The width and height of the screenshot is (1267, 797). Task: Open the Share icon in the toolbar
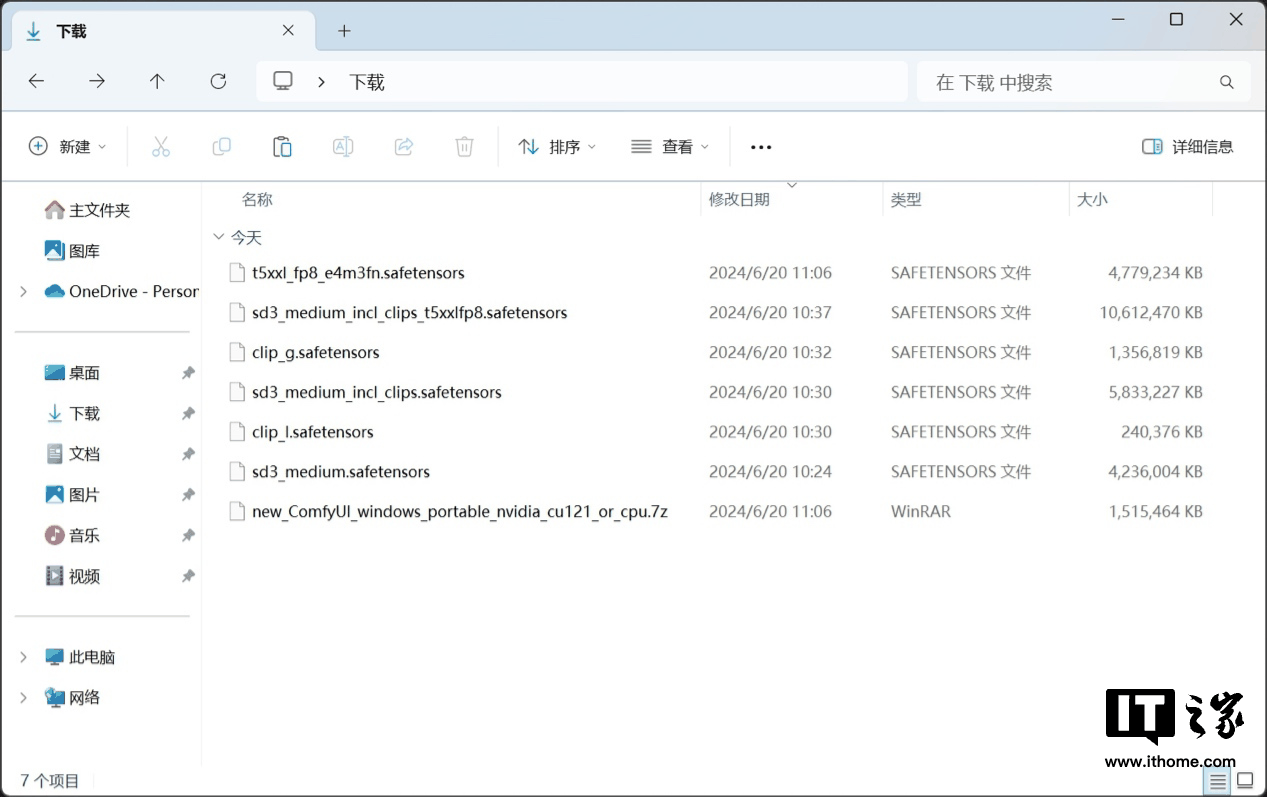pyautogui.click(x=403, y=146)
